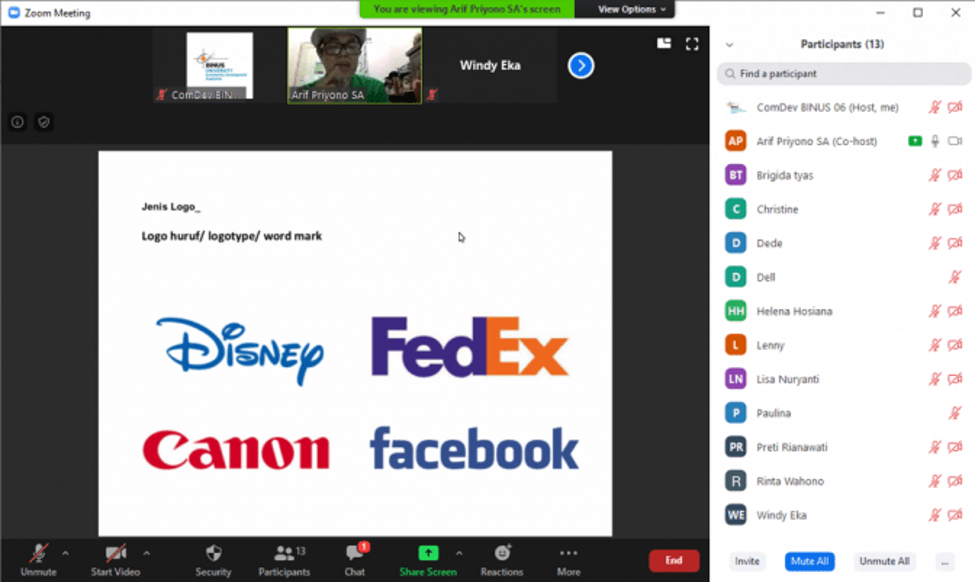
Task: Enter full screen mode
Action: coord(692,44)
